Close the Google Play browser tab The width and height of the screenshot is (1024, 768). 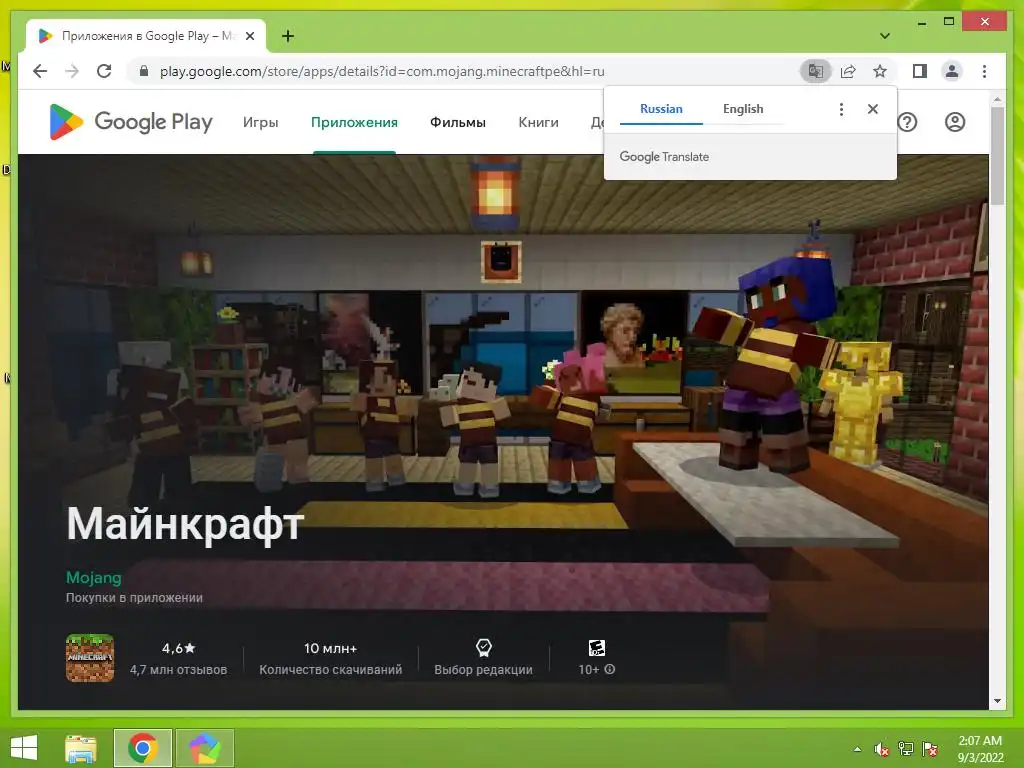coord(249,36)
